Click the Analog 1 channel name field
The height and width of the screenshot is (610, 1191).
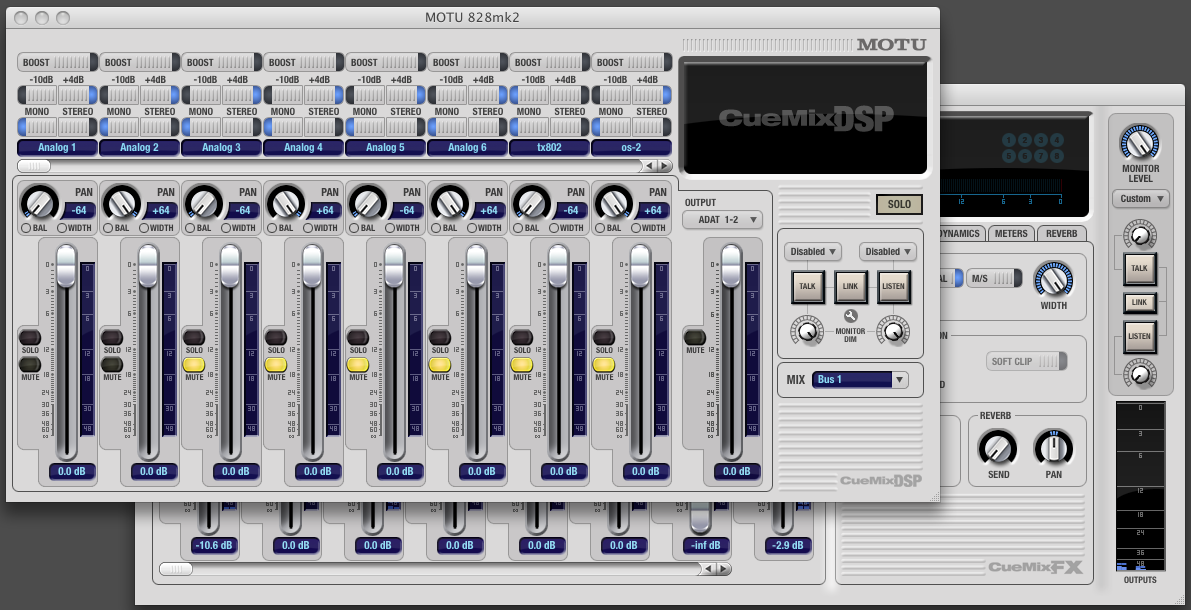(x=57, y=147)
